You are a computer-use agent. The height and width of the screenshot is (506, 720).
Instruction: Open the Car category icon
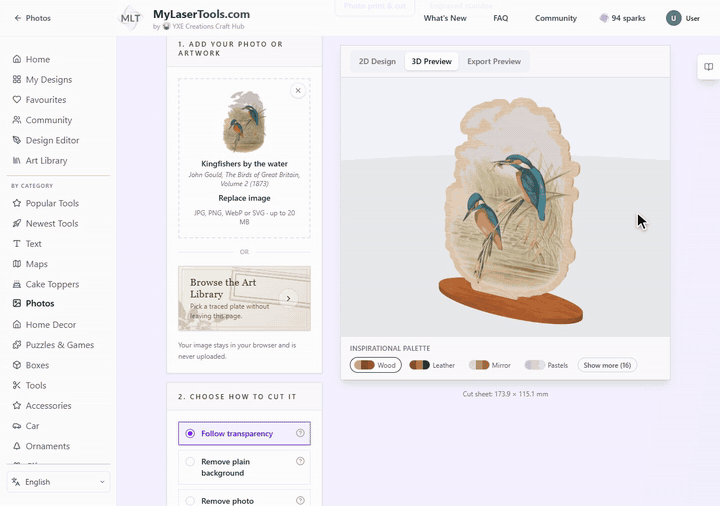pos(17,426)
